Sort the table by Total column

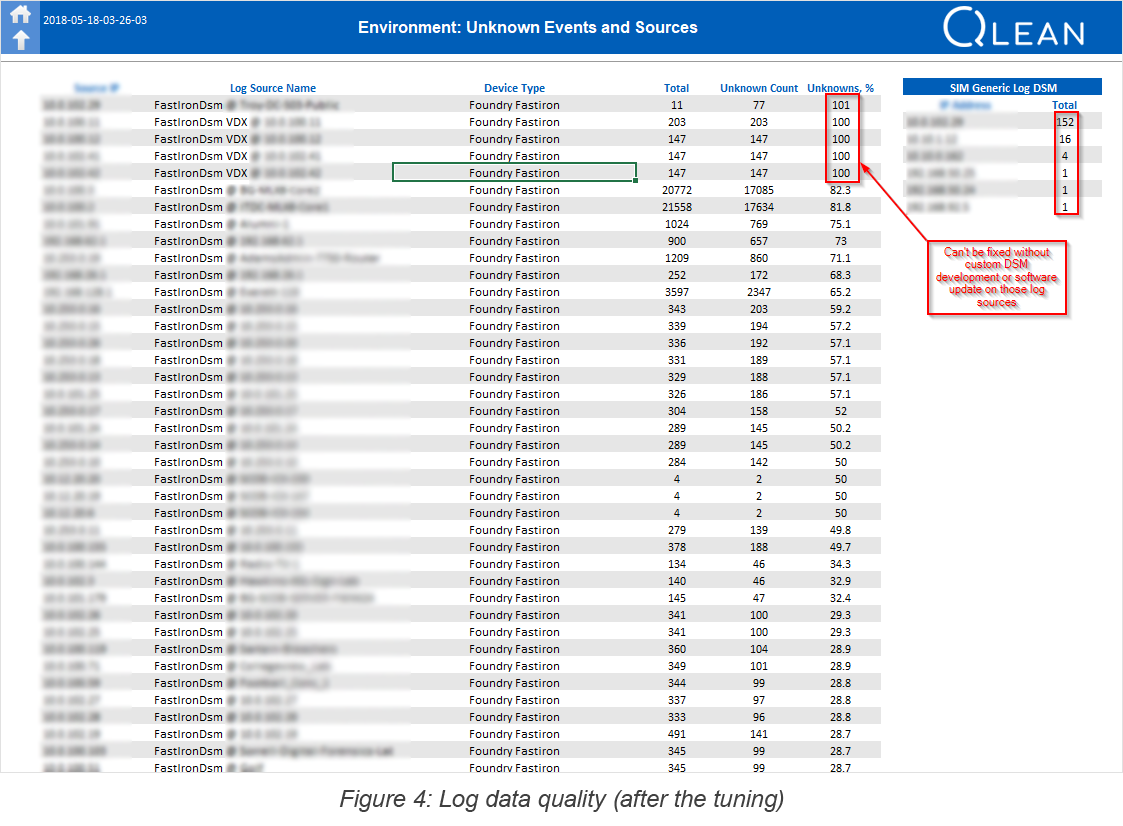676,88
